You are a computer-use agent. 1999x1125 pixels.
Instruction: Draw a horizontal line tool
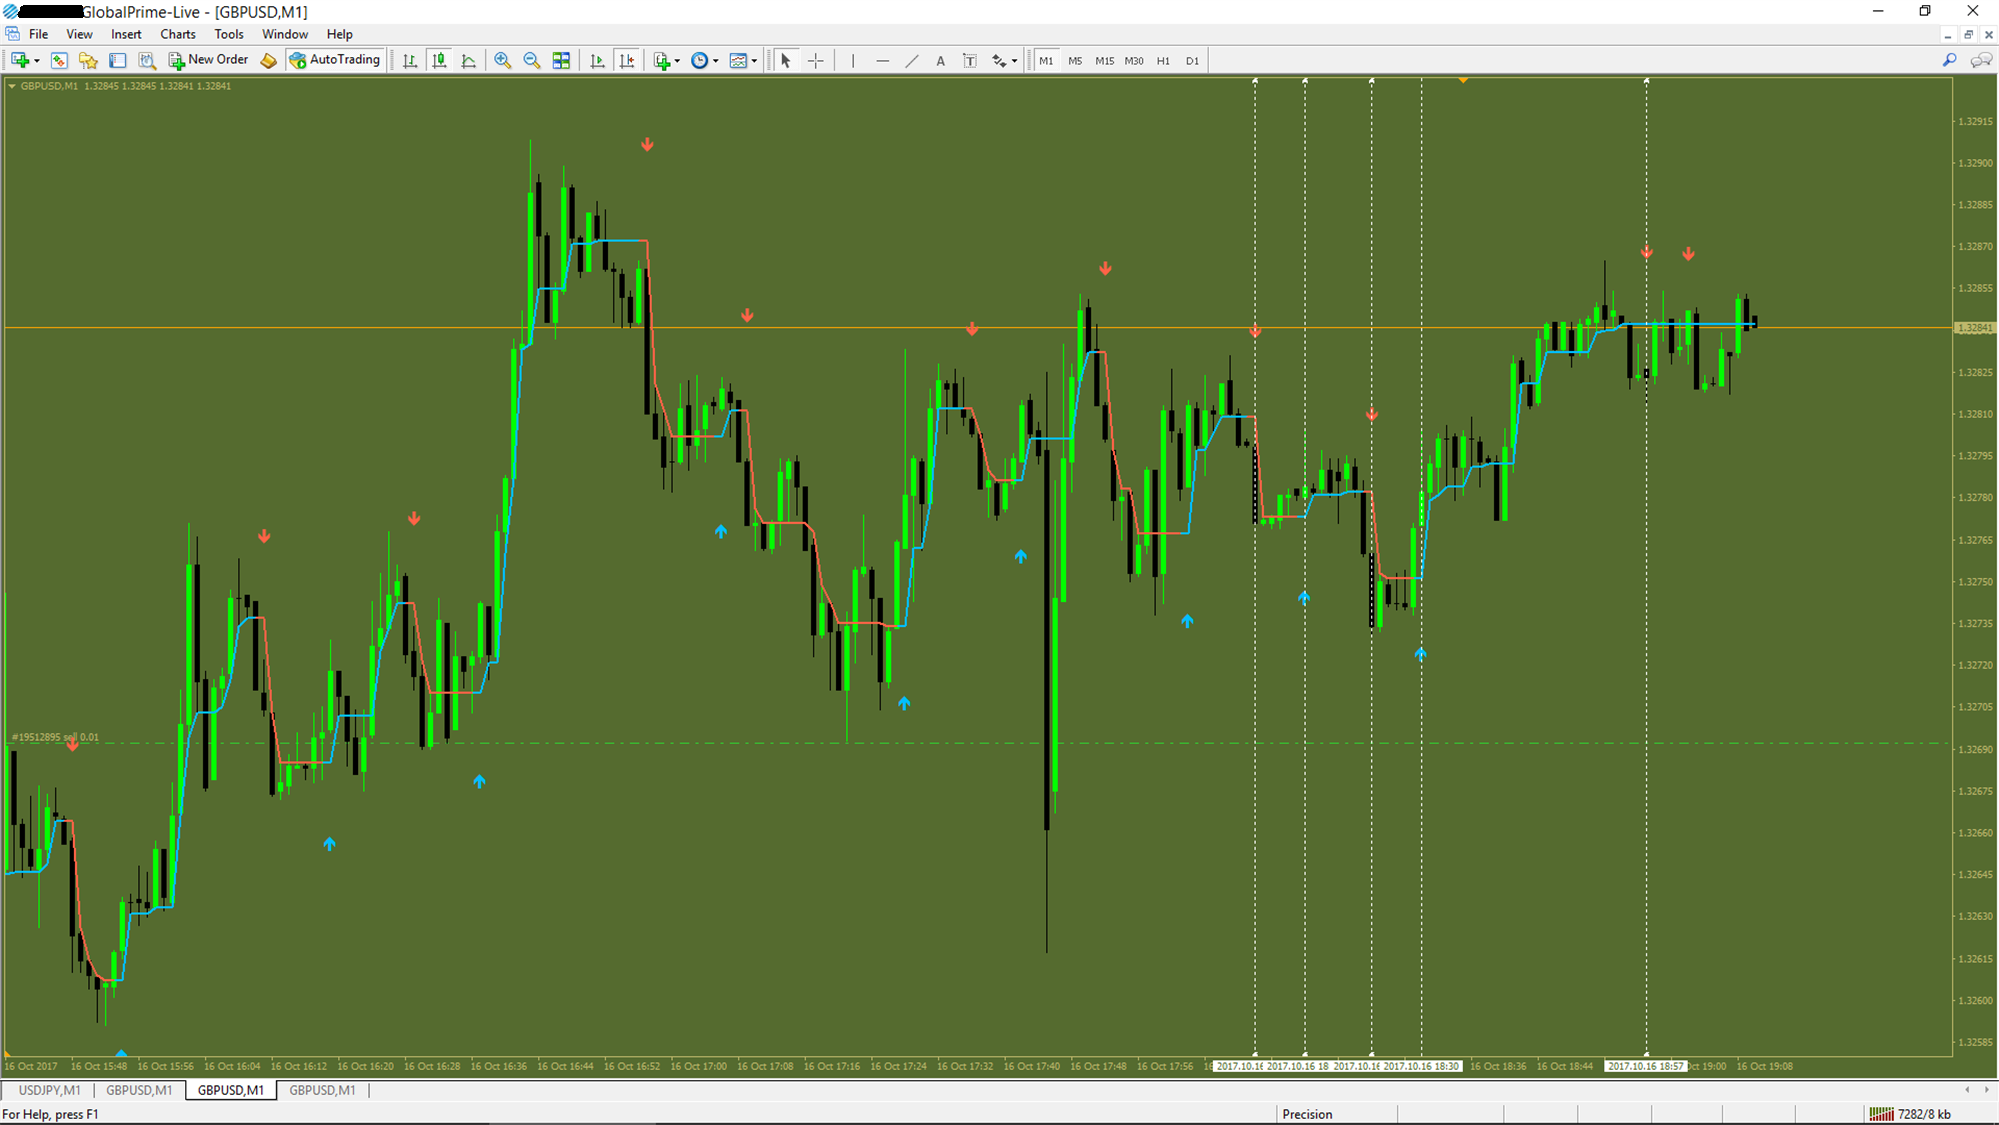pos(882,61)
